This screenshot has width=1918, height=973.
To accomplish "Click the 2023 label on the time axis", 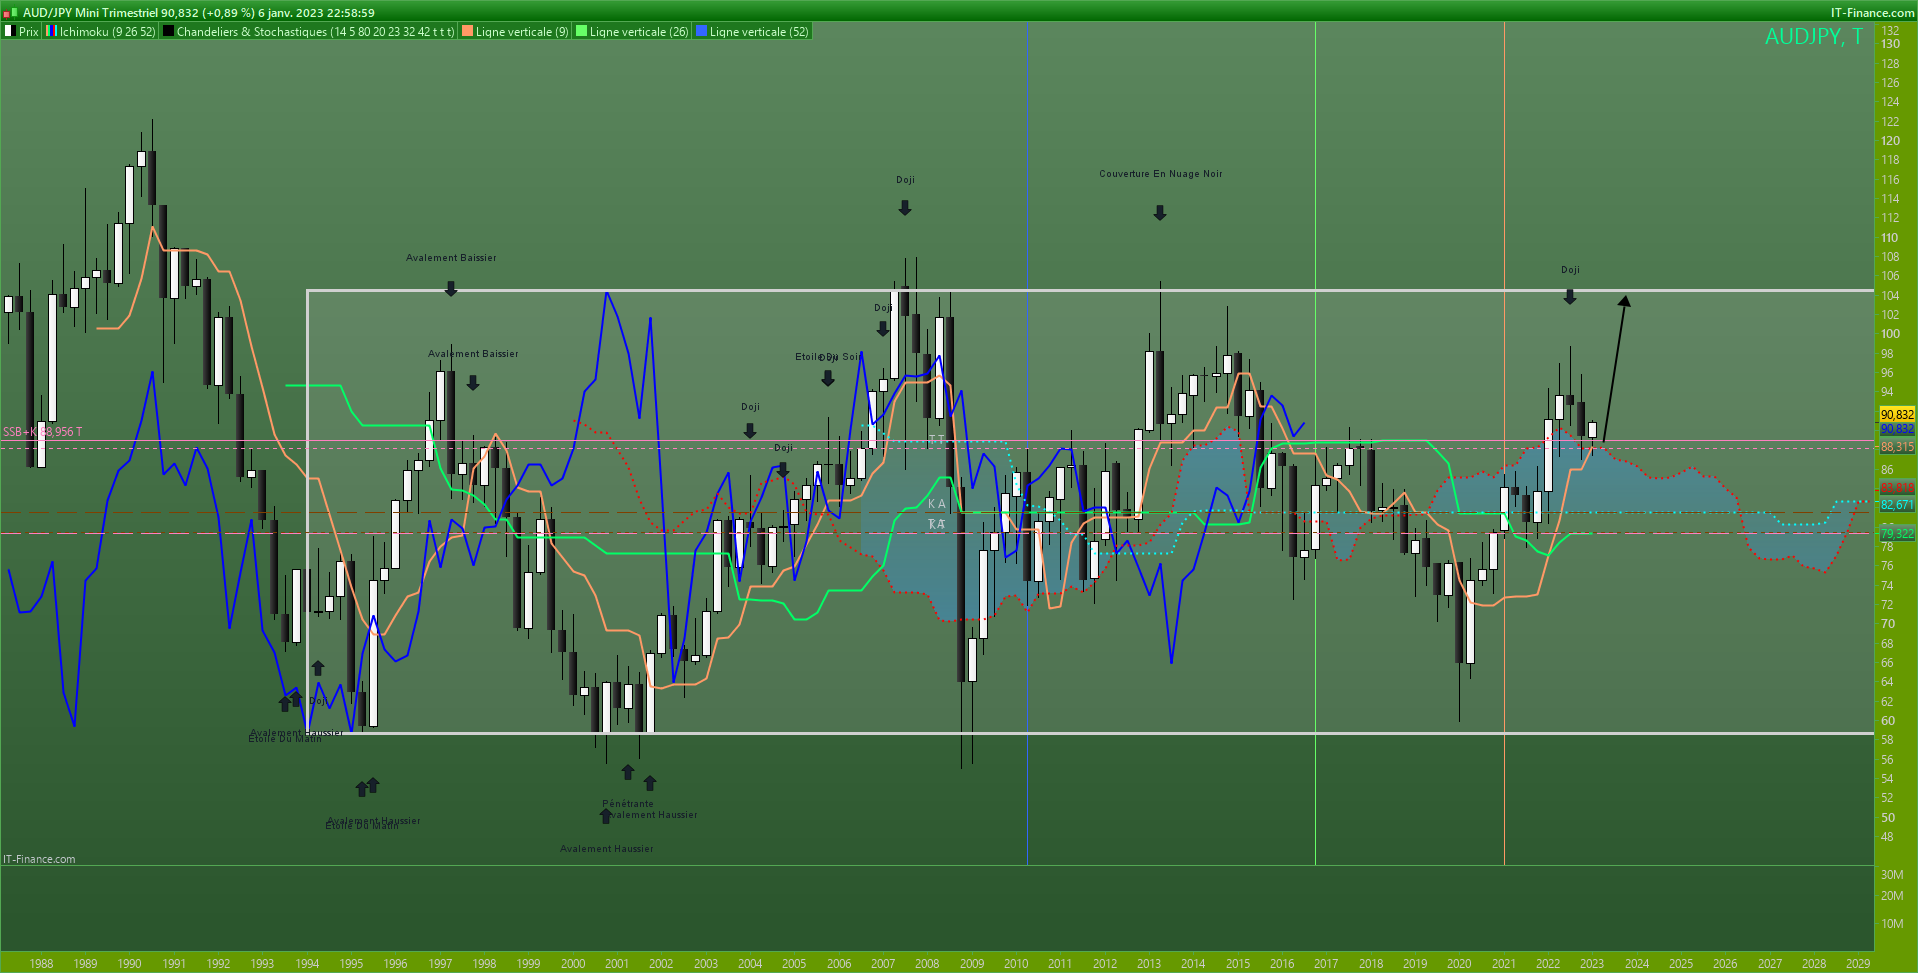I will tap(1592, 964).
